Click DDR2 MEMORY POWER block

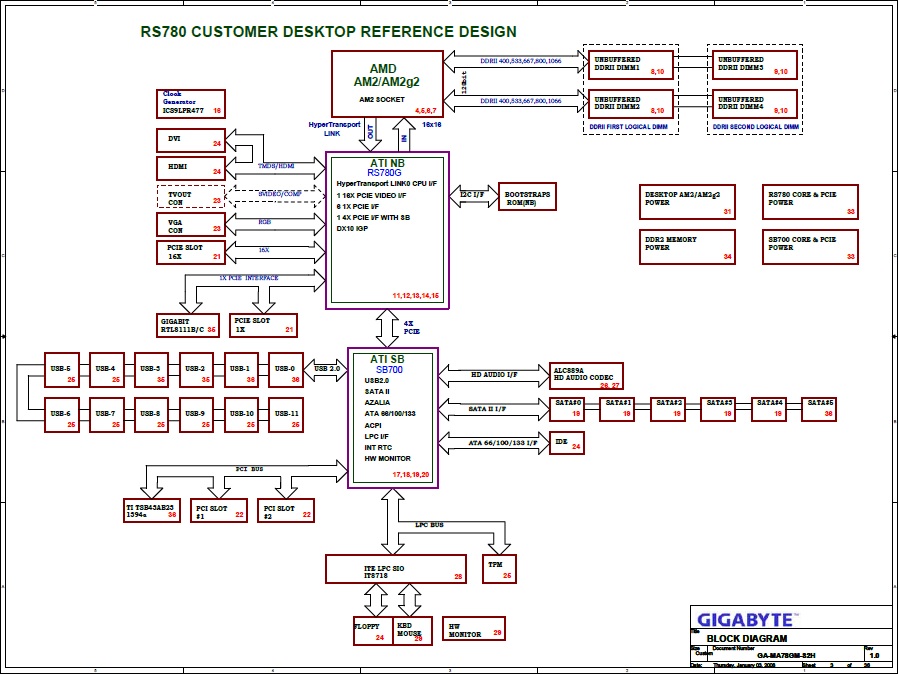coord(687,247)
